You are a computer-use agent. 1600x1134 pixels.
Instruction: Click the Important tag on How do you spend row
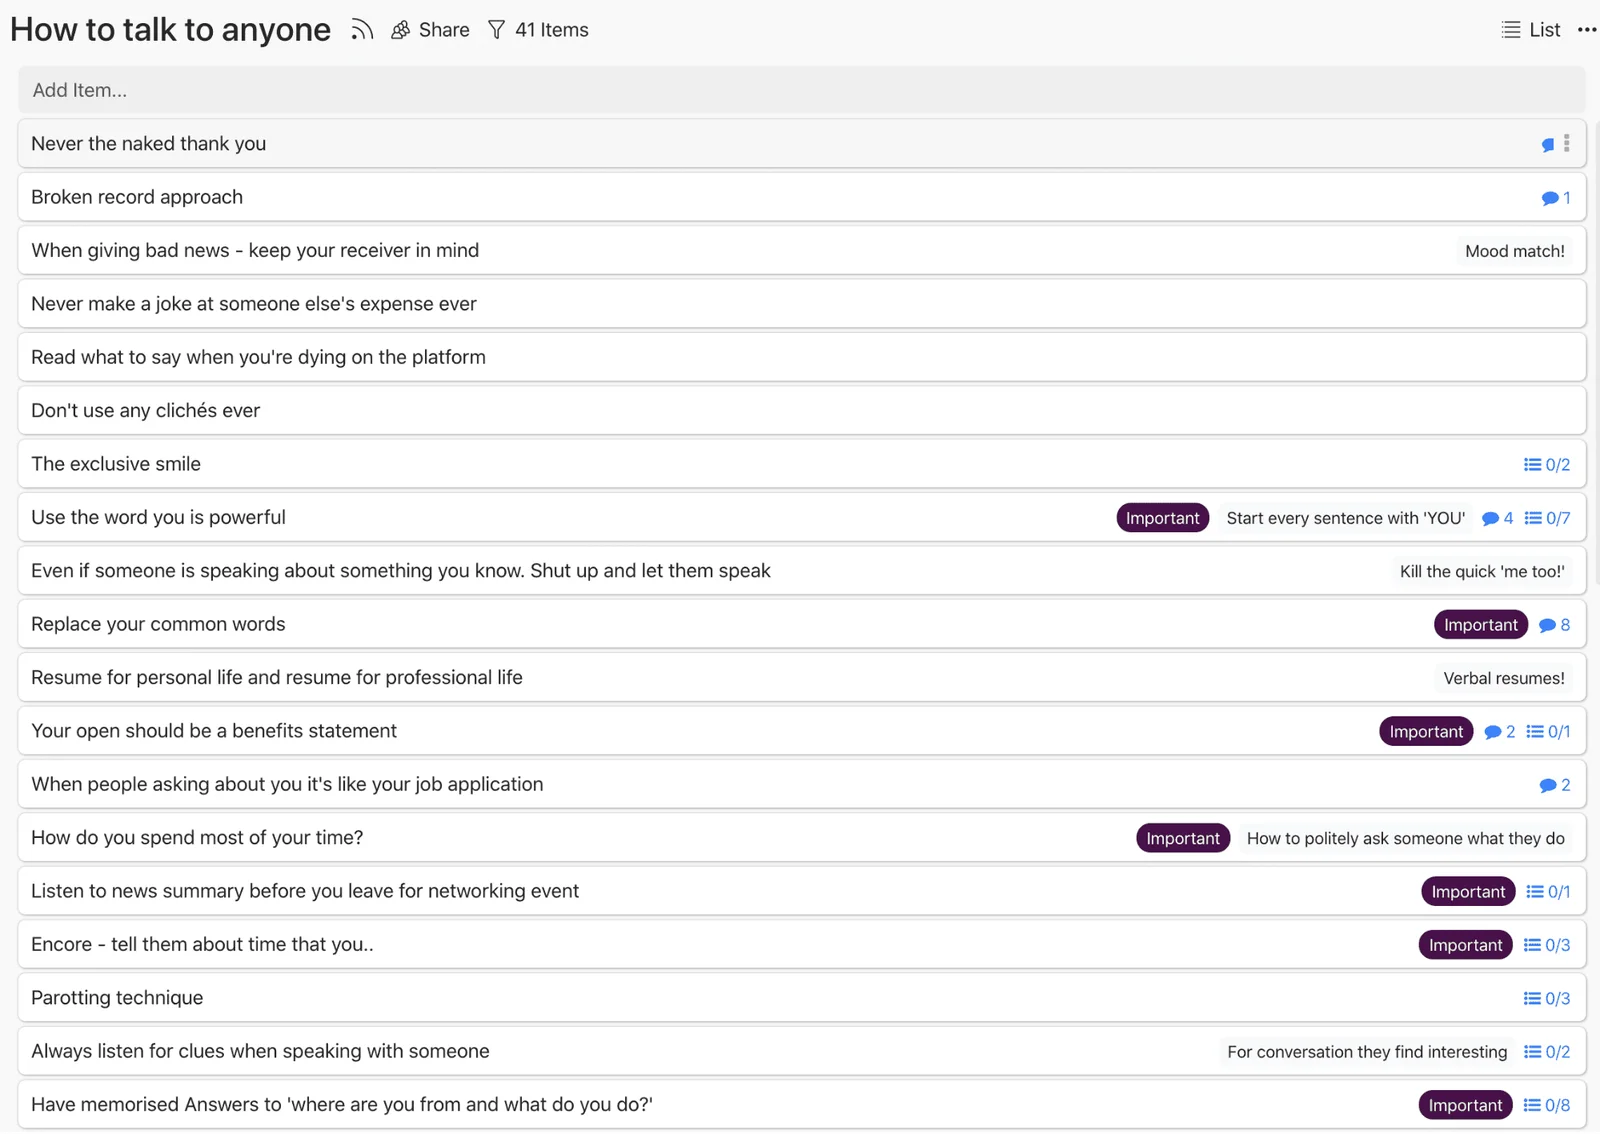pyautogui.click(x=1183, y=838)
